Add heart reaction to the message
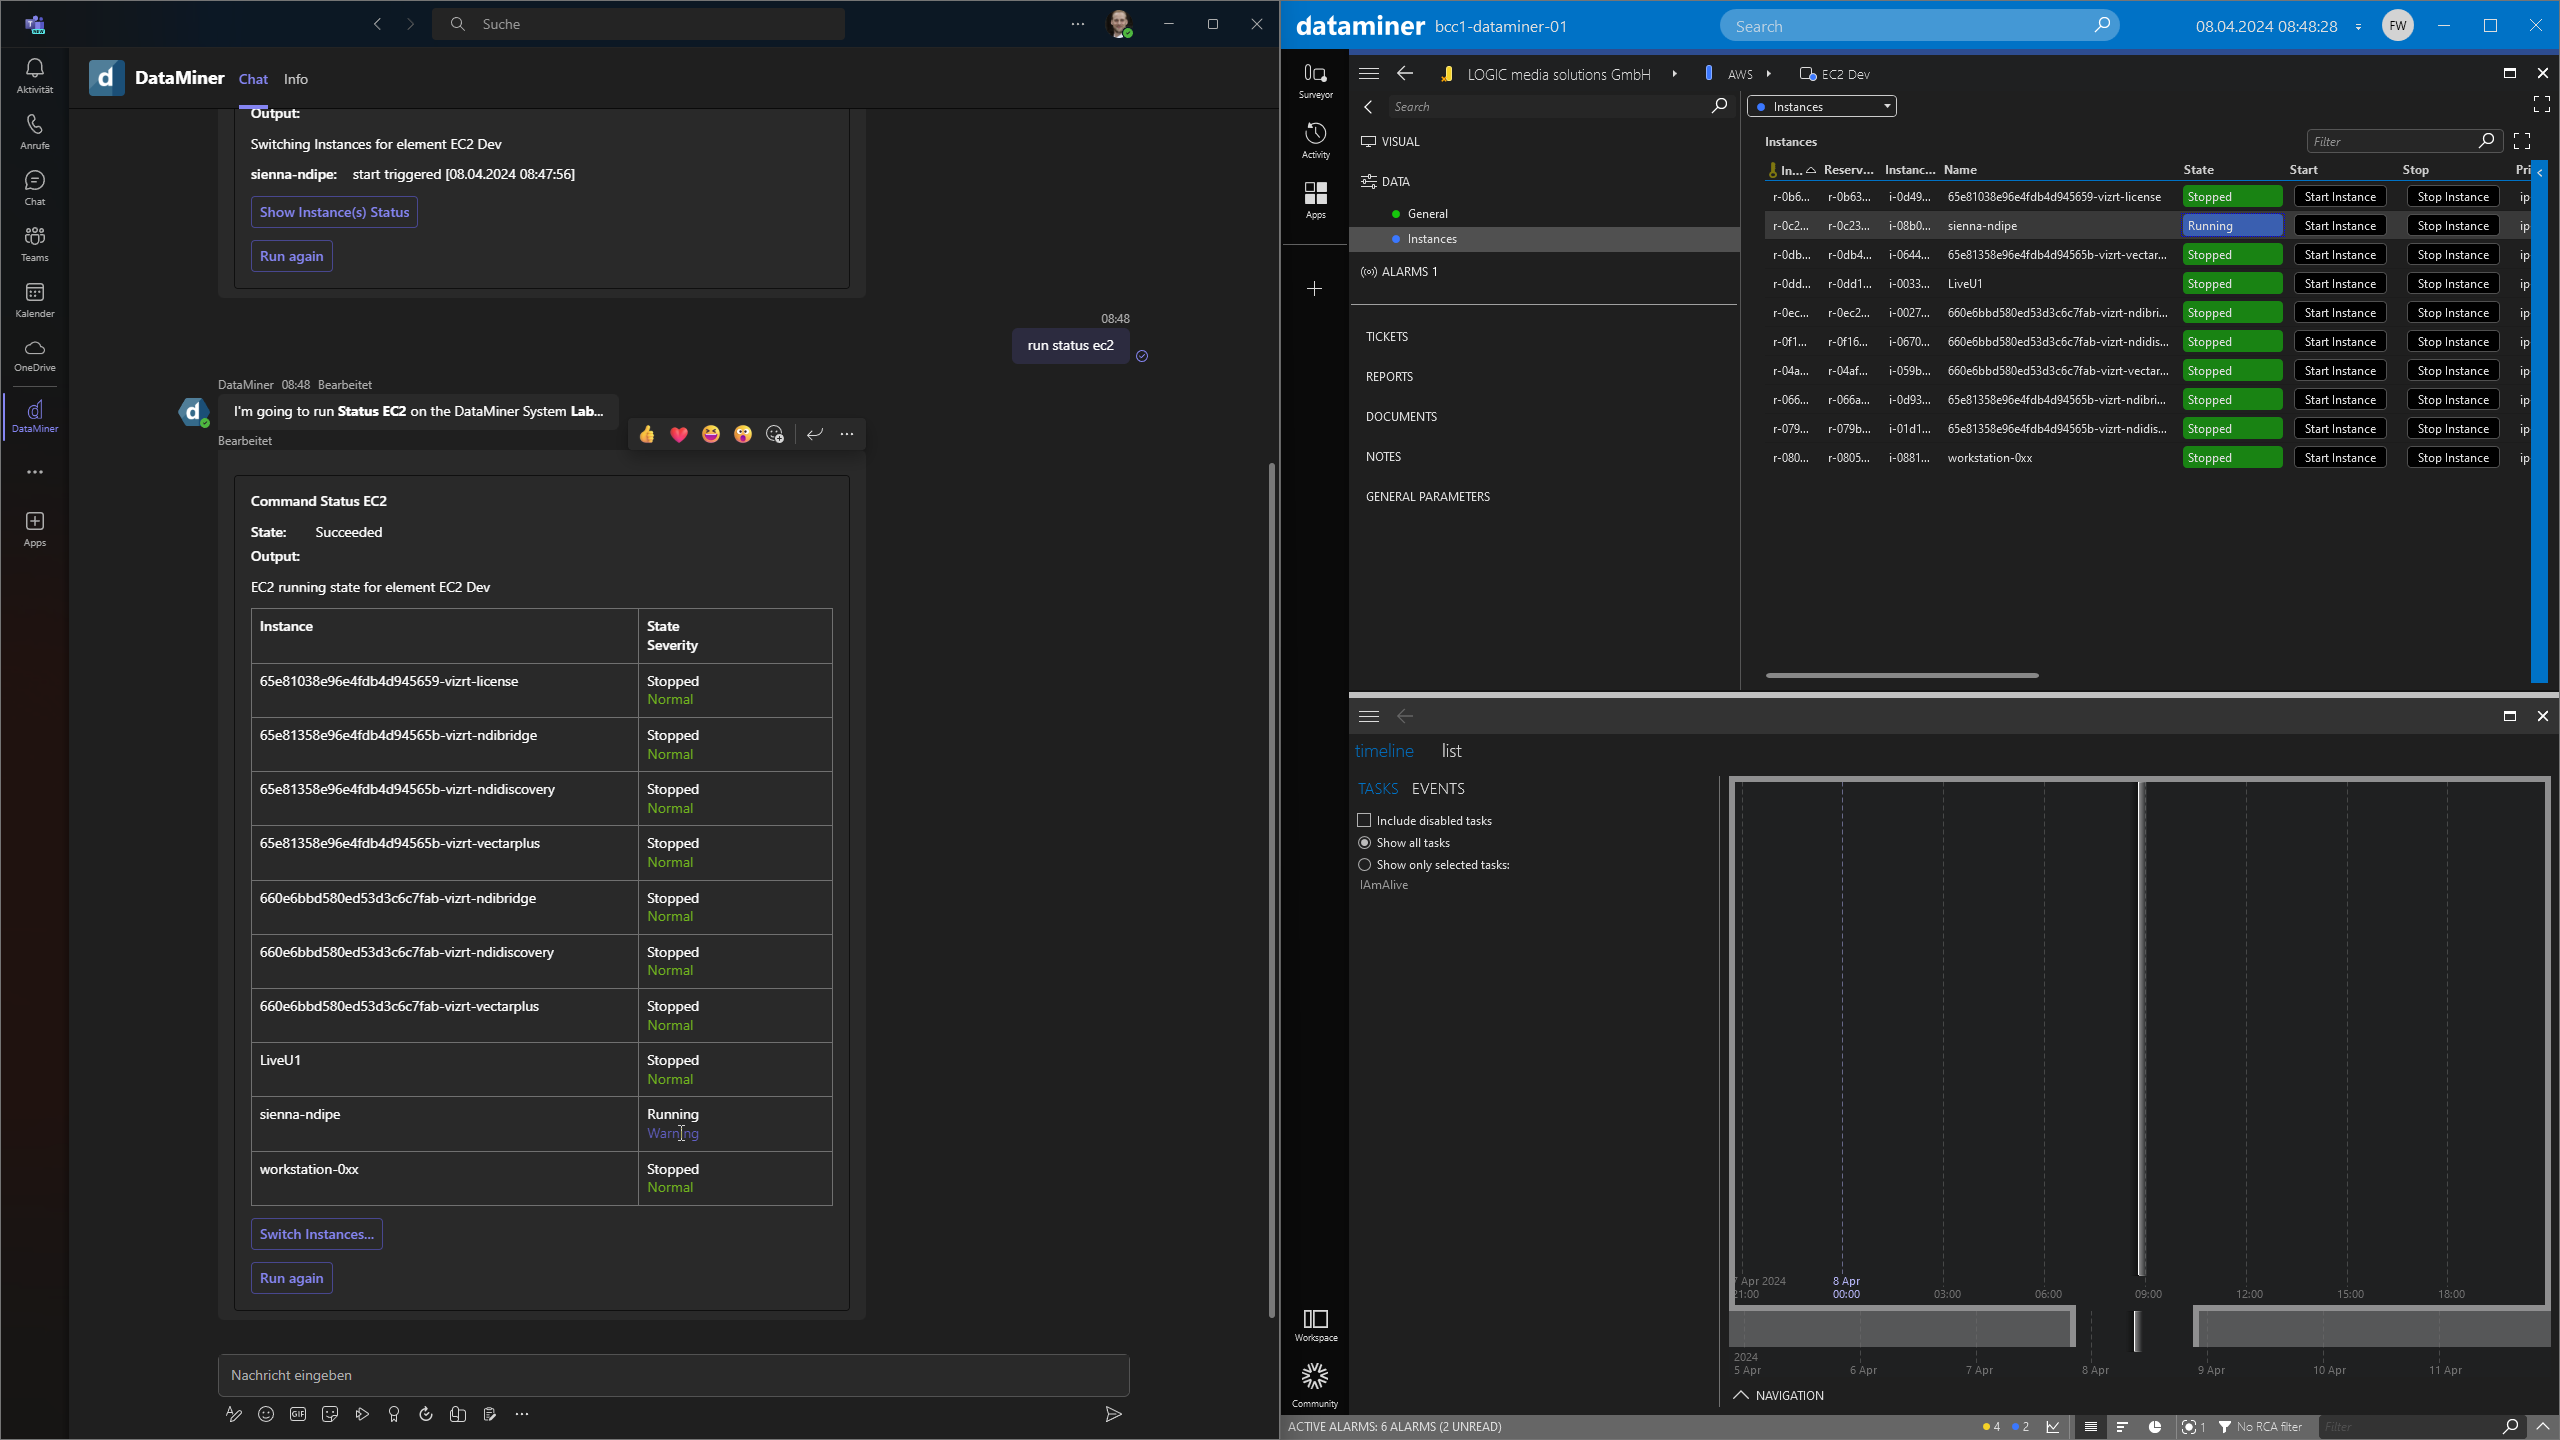Image resolution: width=2560 pixels, height=1440 pixels. (x=679, y=434)
